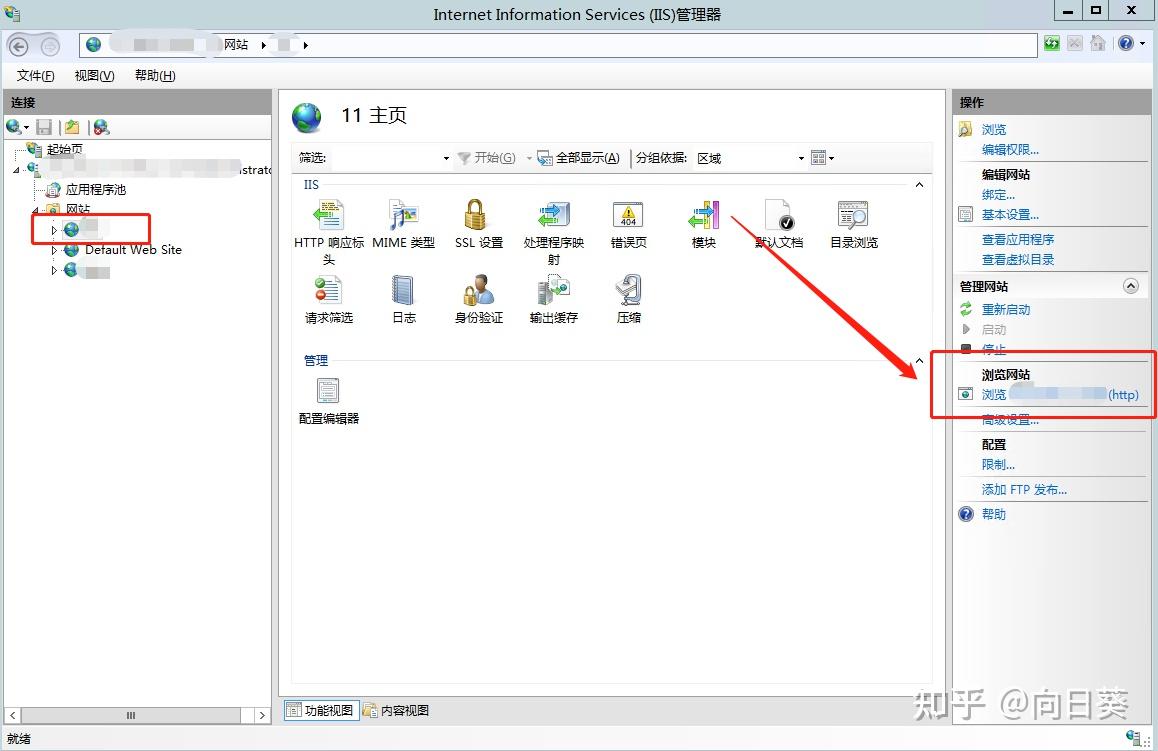This screenshot has width=1158, height=751.
Task: Open the 错误页 404 icon
Action: point(628,215)
